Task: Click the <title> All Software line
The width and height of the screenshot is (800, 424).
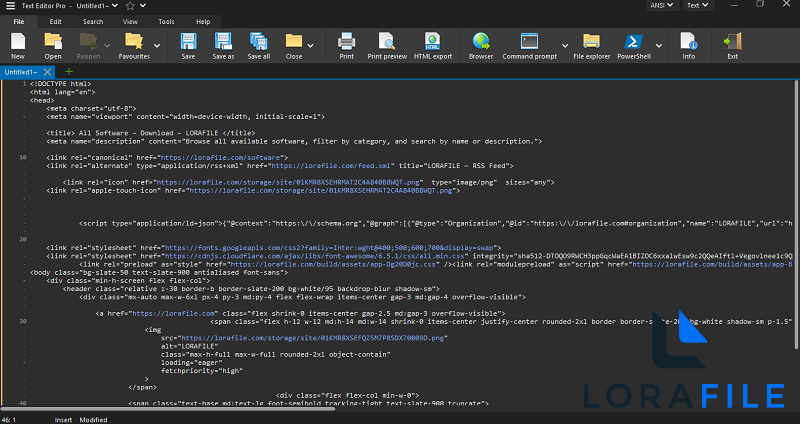Action: click(x=151, y=133)
